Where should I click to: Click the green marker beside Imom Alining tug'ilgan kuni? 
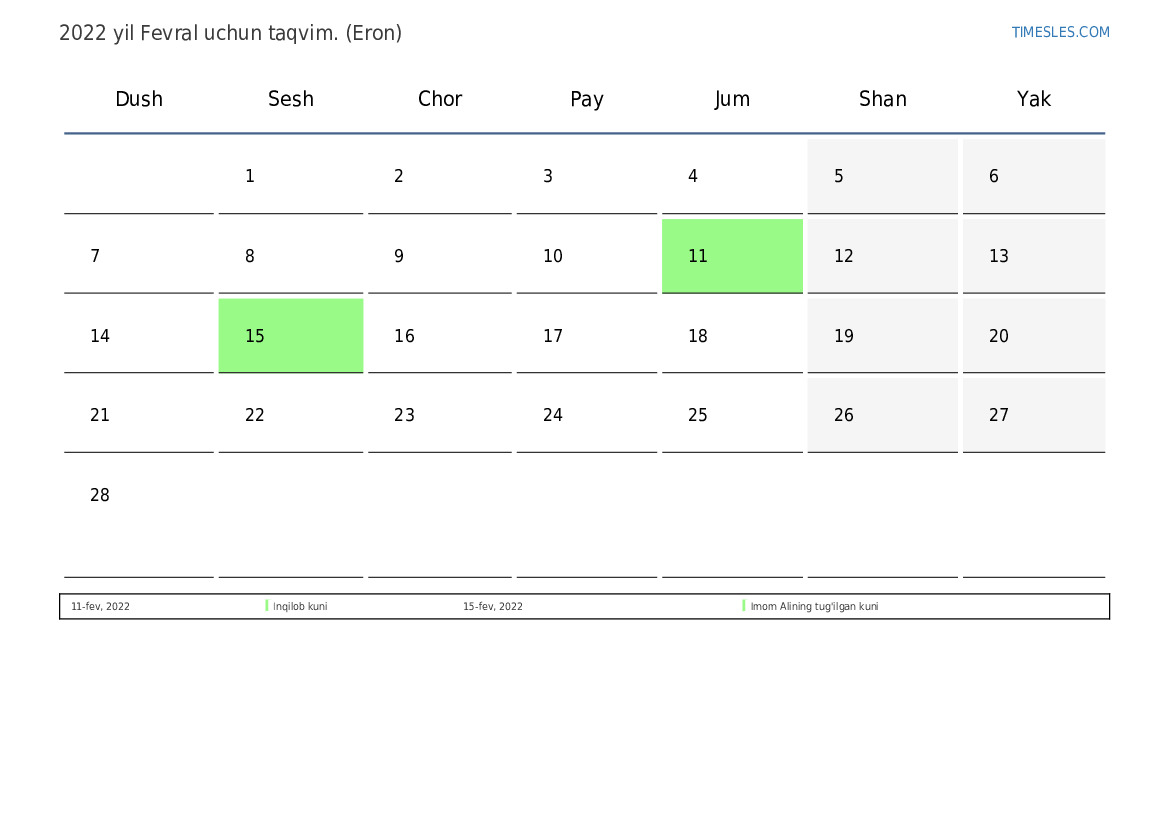click(744, 606)
